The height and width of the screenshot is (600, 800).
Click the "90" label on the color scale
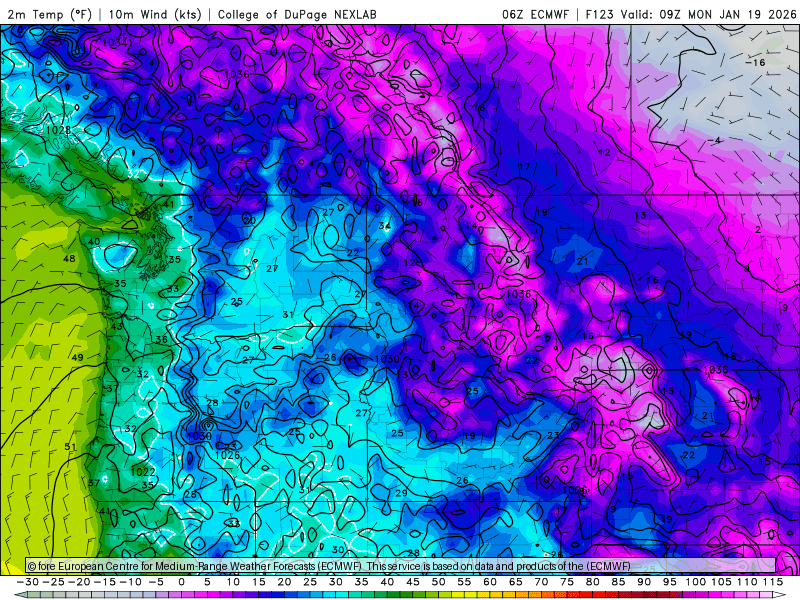[644, 582]
